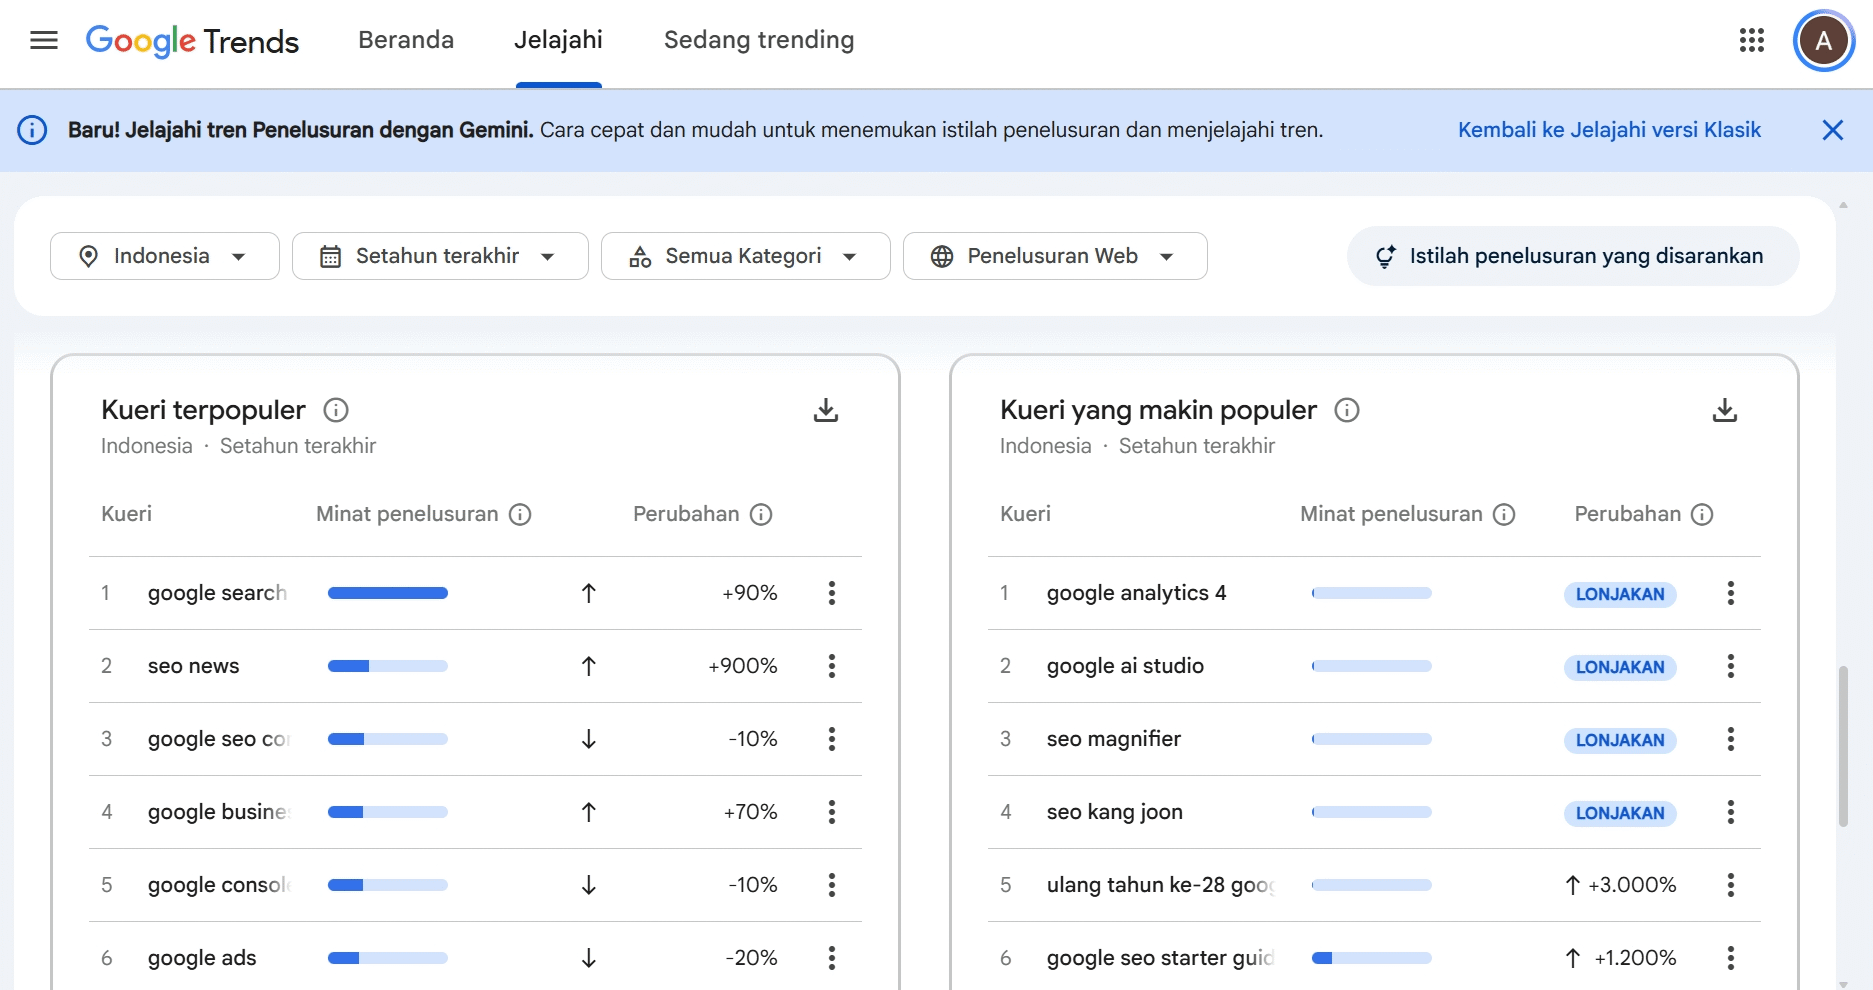Viewport: 1873px width, 990px height.
Task: Download Kueri yang makin populer data
Action: pos(1725,410)
